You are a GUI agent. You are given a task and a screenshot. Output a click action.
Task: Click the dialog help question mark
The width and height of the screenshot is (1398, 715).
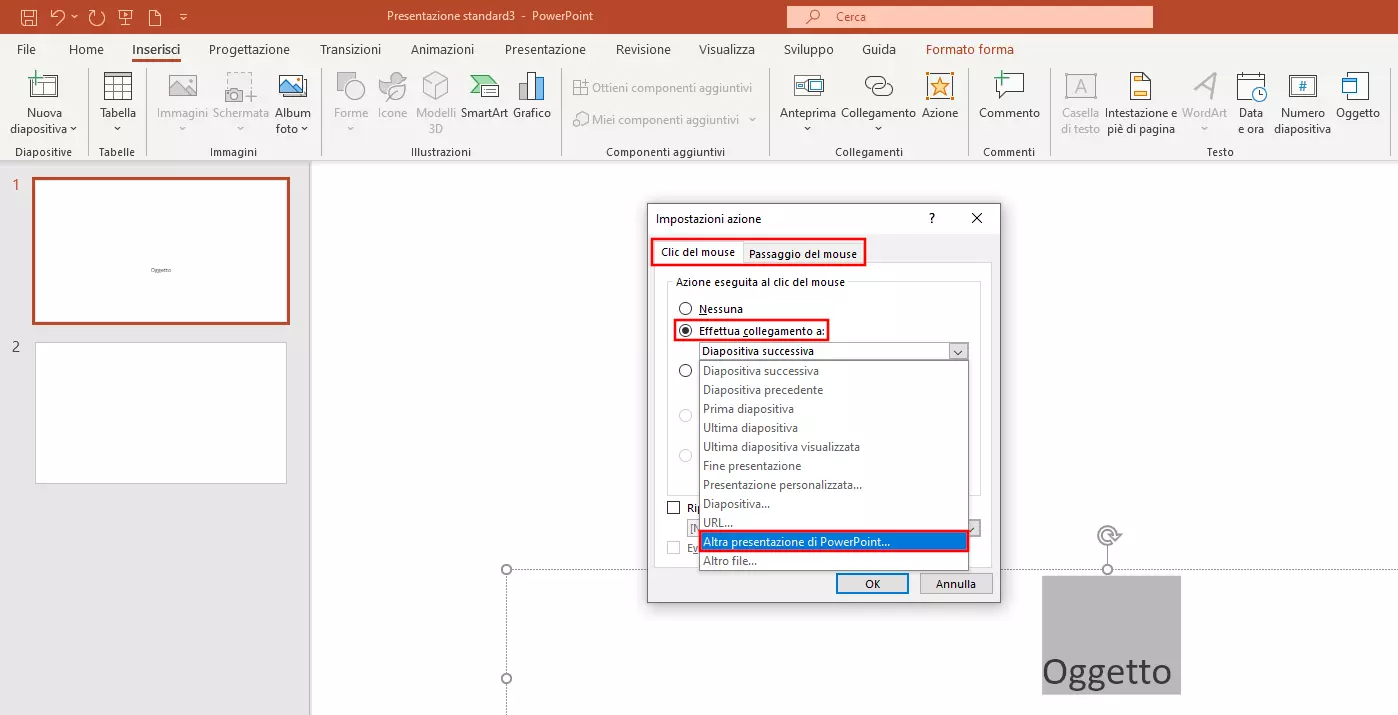[932, 218]
